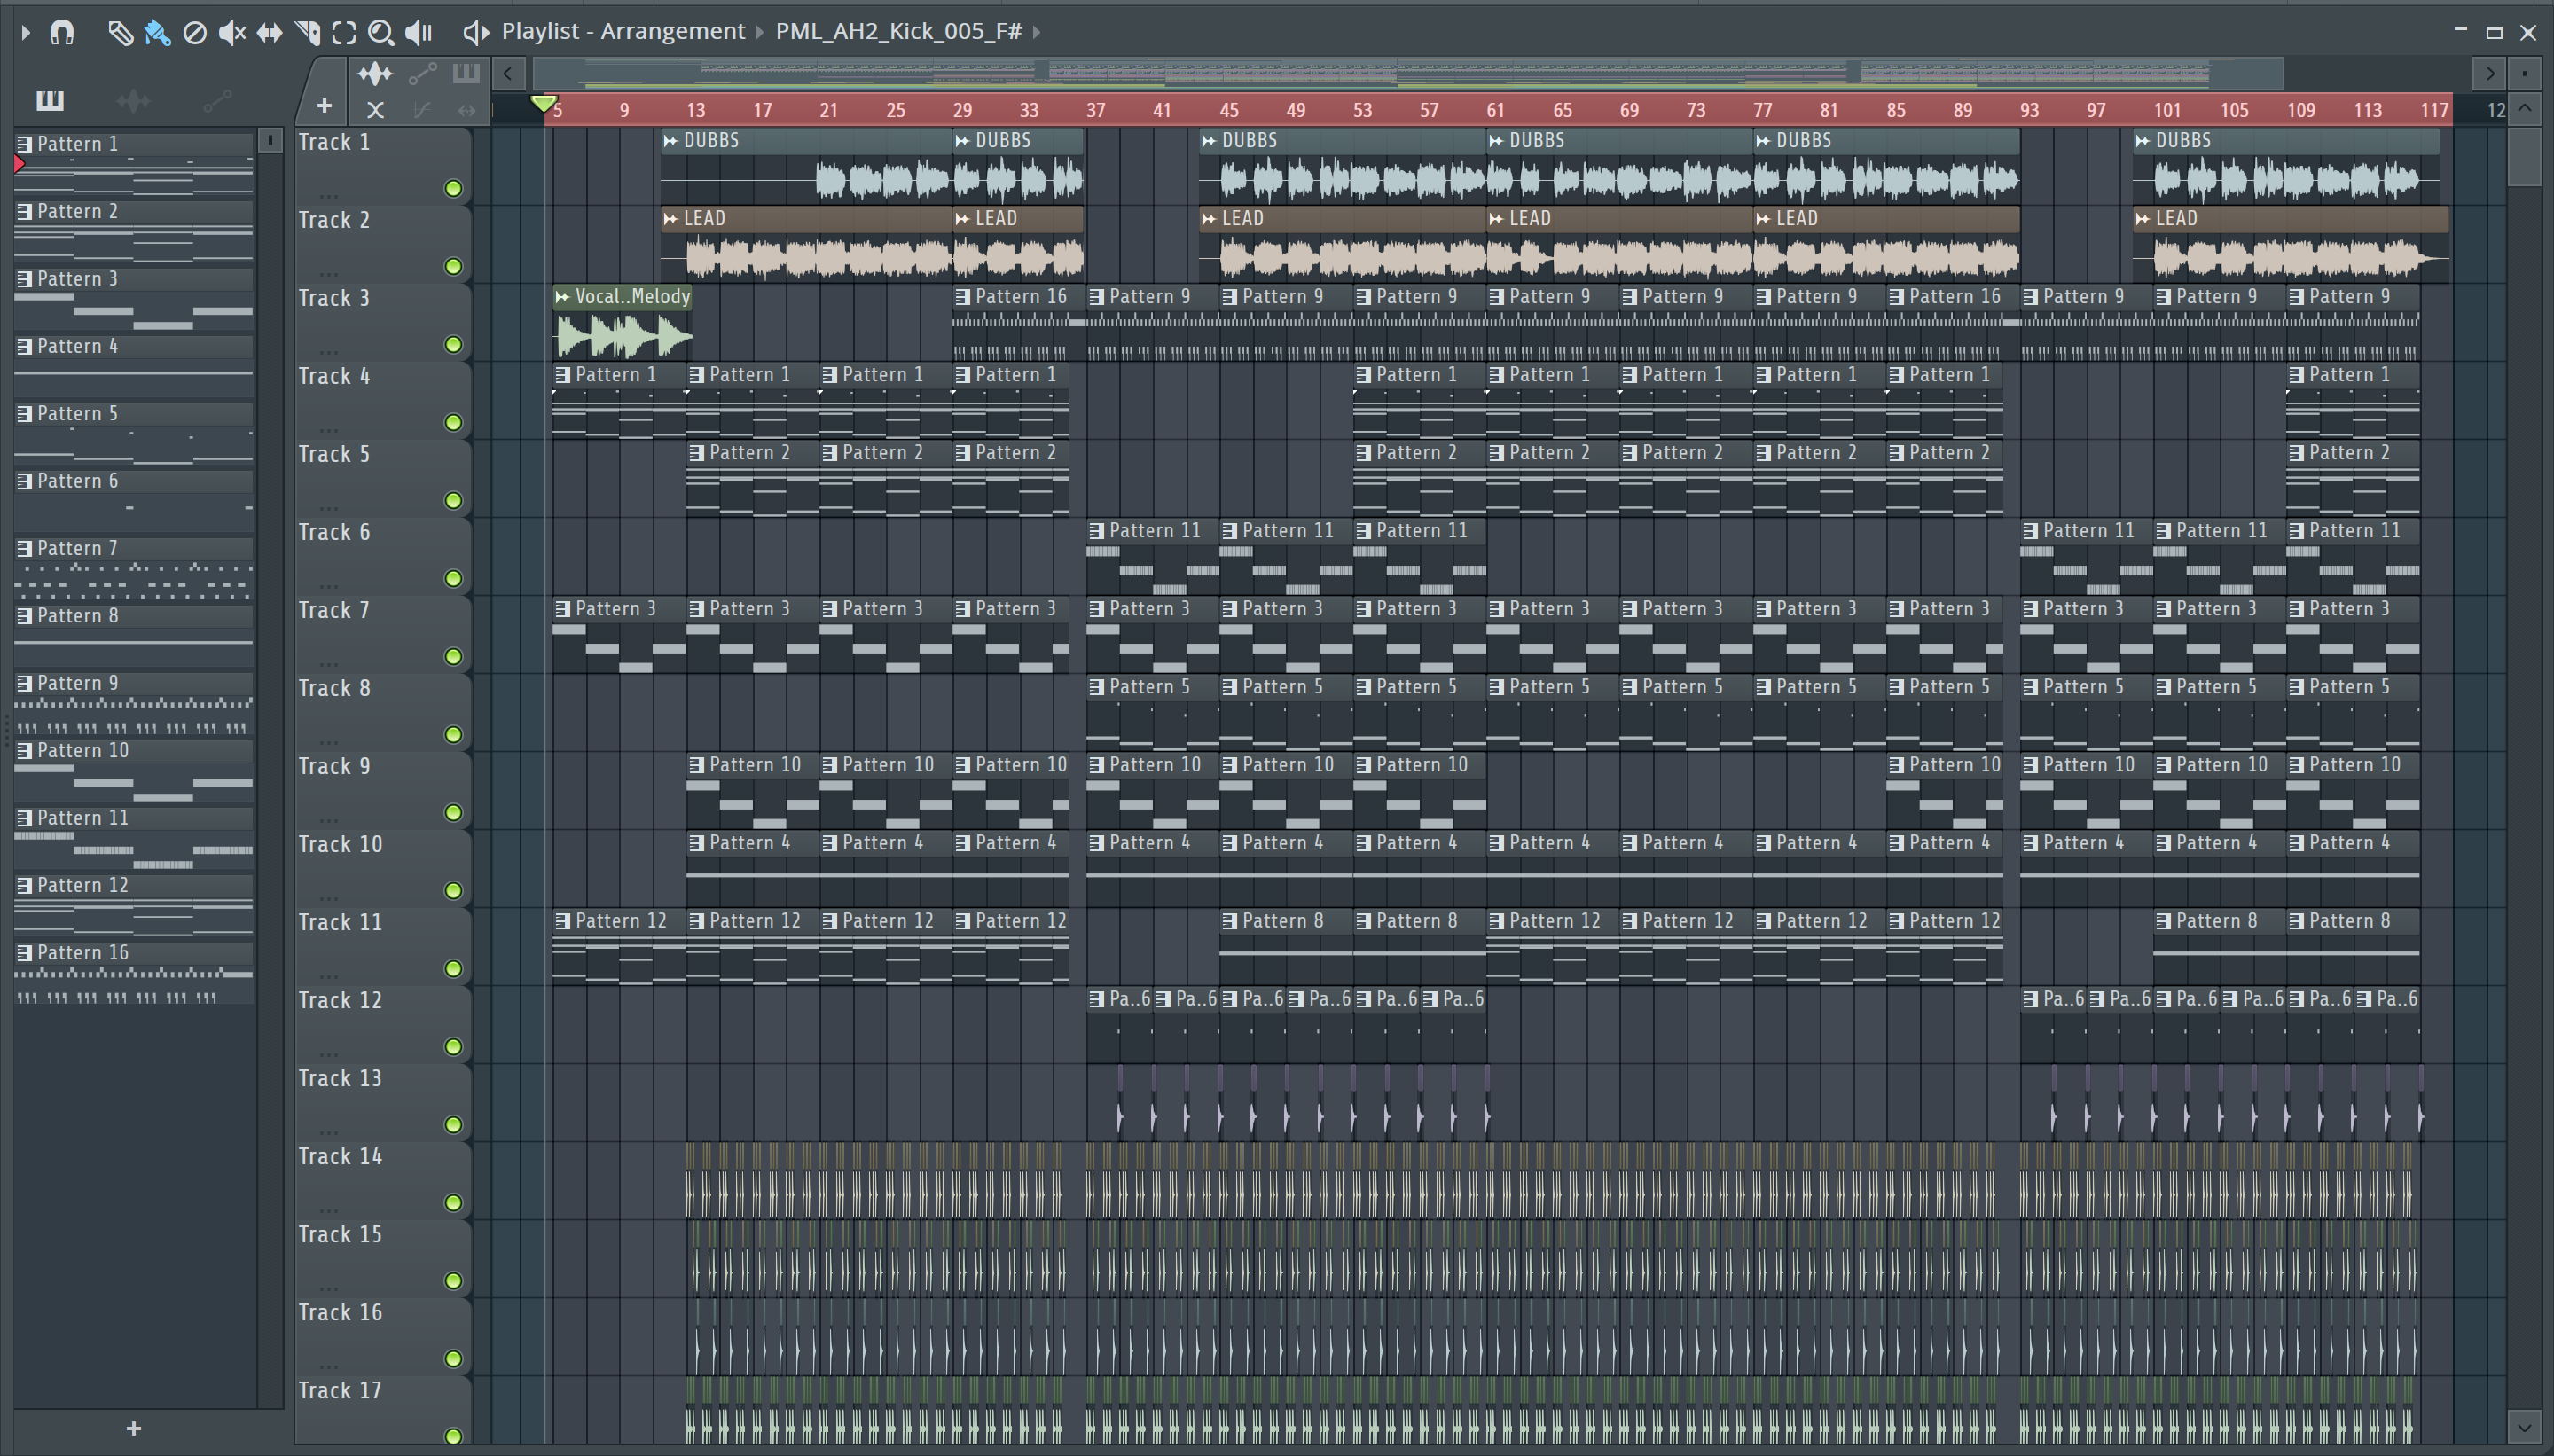Open the playlist options menu arrow
Viewport: 2554px width, 1456px height.
point(25,33)
